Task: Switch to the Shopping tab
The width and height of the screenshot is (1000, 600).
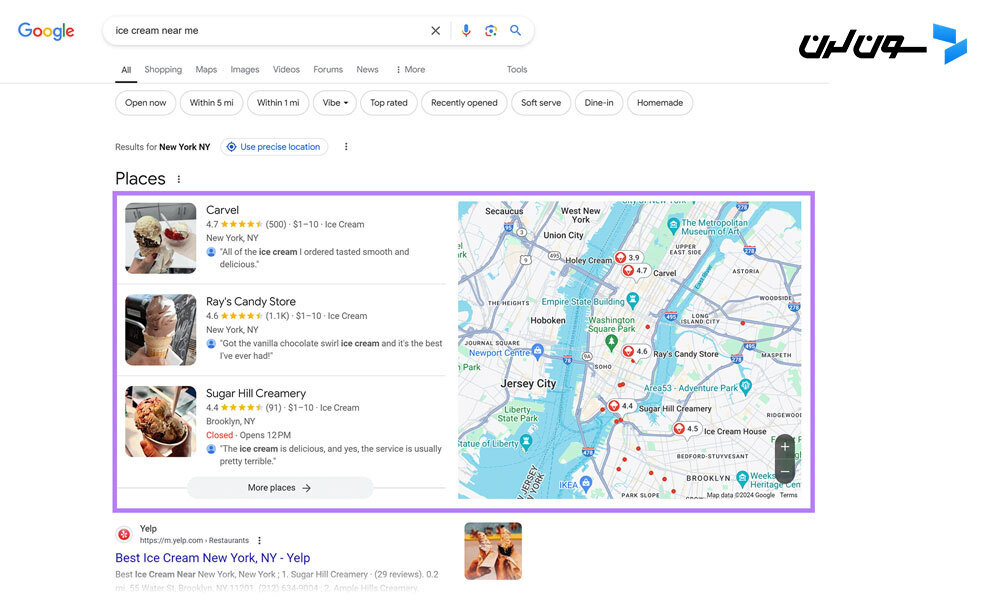Action: coord(163,70)
